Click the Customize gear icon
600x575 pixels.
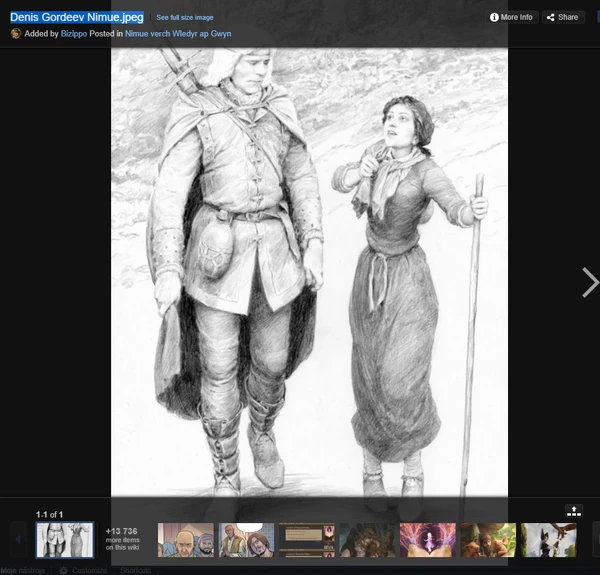point(64,570)
